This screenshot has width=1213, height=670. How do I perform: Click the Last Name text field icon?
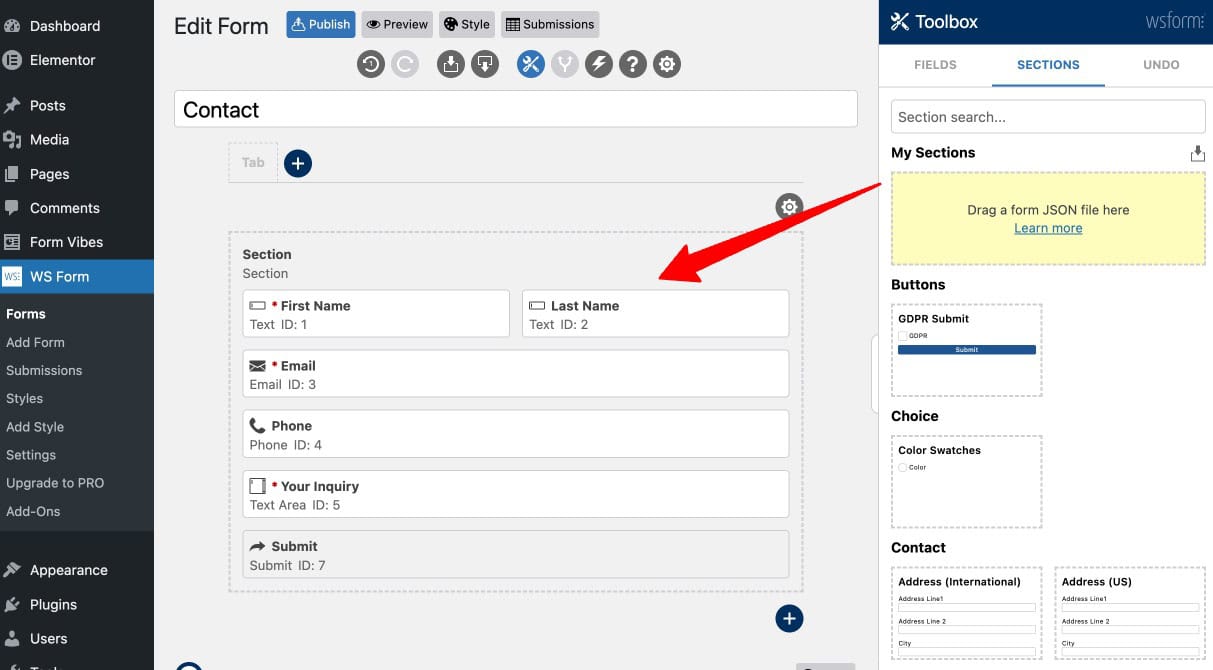point(537,306)
